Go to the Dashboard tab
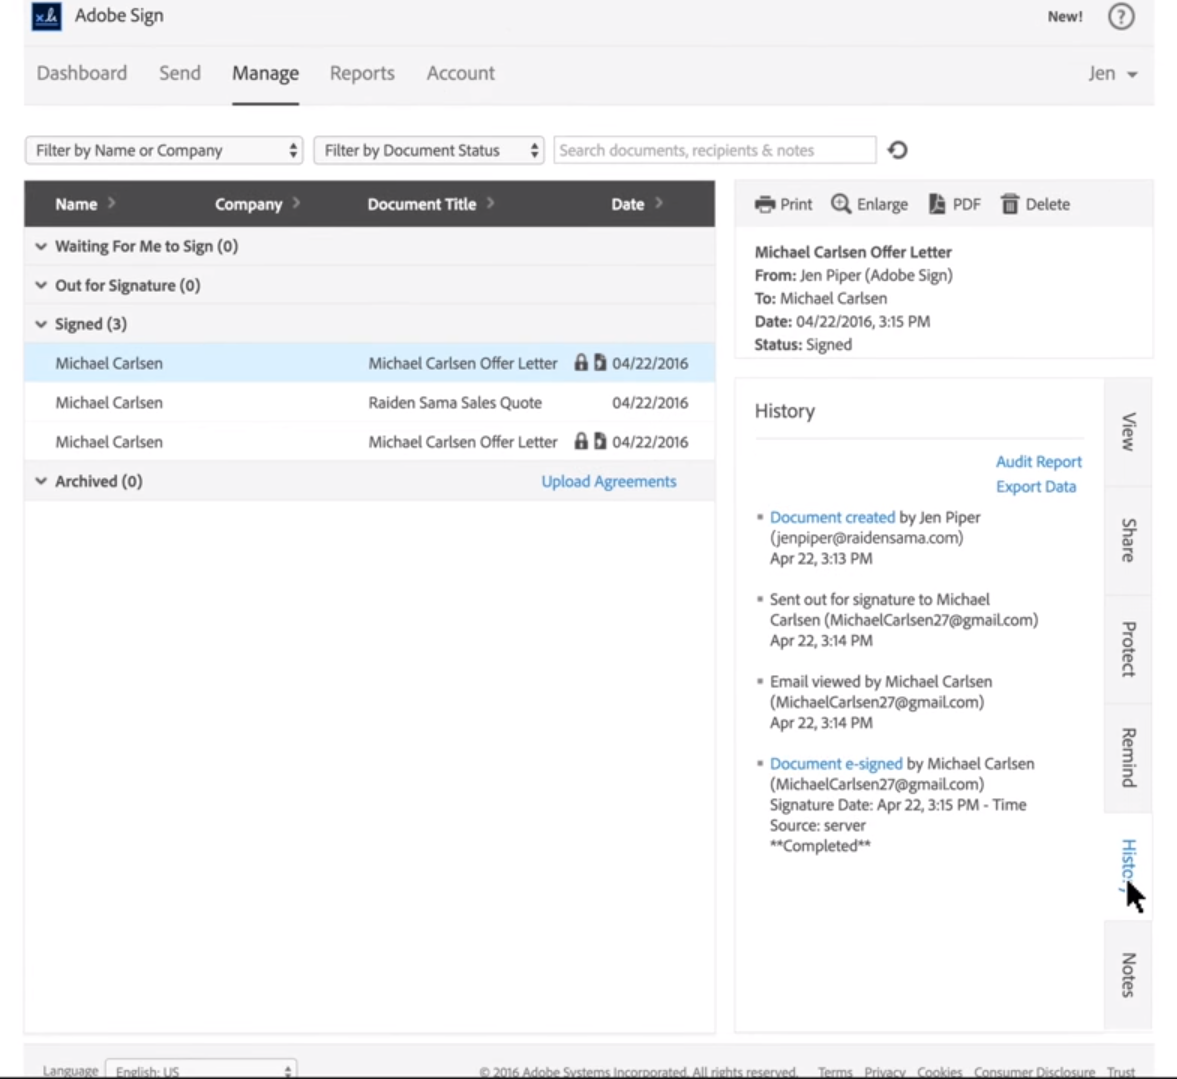Viewport: 1177px width, 1079px height. [x=82, y=73]
